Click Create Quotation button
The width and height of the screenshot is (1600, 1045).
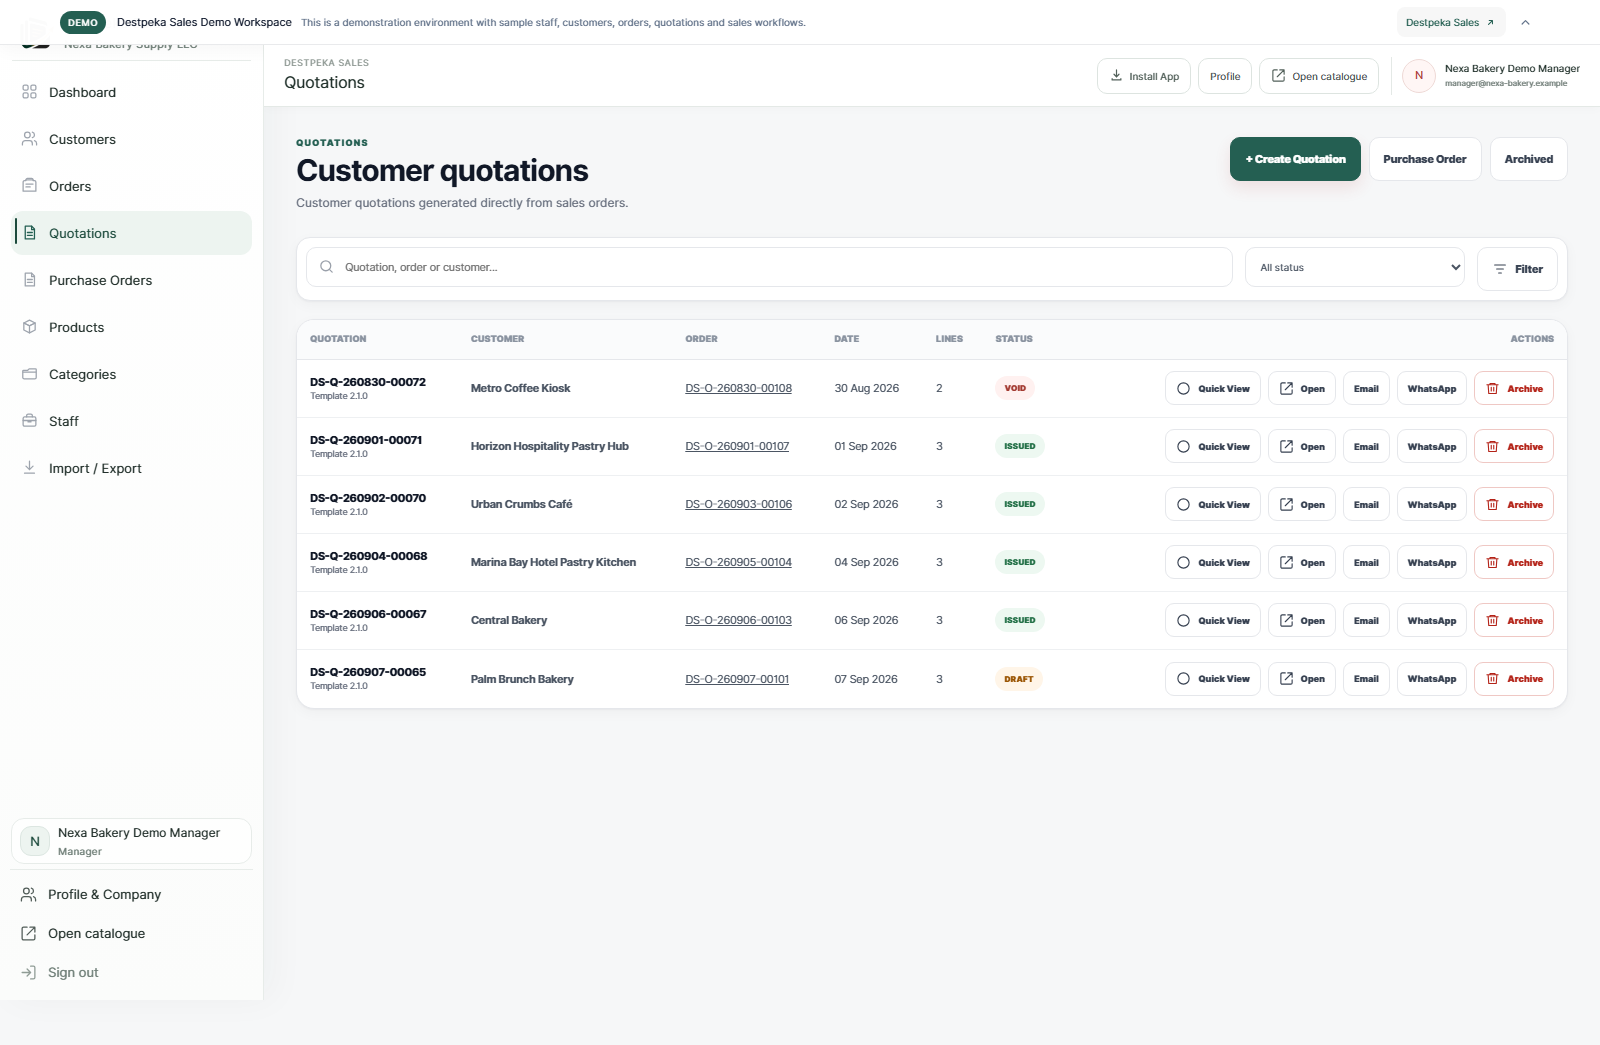[1295, 159]
